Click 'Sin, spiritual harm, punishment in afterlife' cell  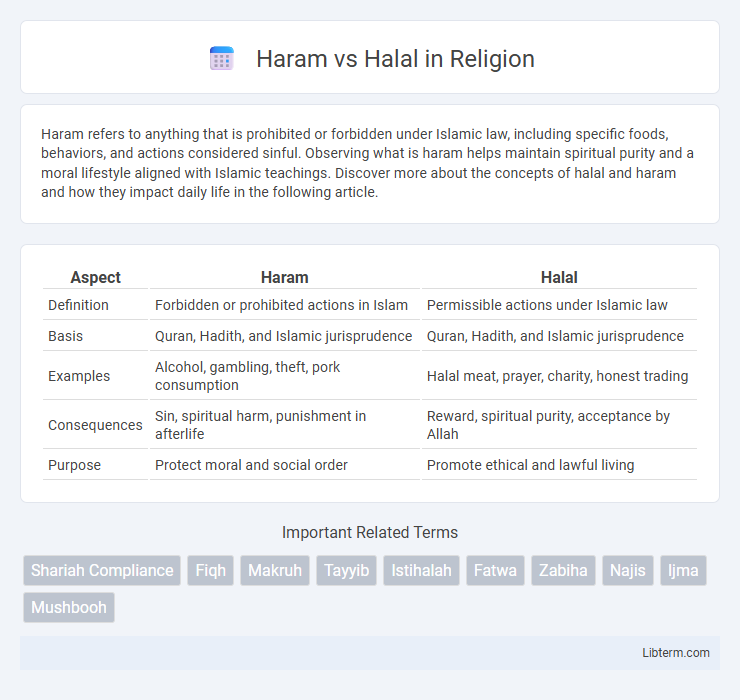point(285,425)
